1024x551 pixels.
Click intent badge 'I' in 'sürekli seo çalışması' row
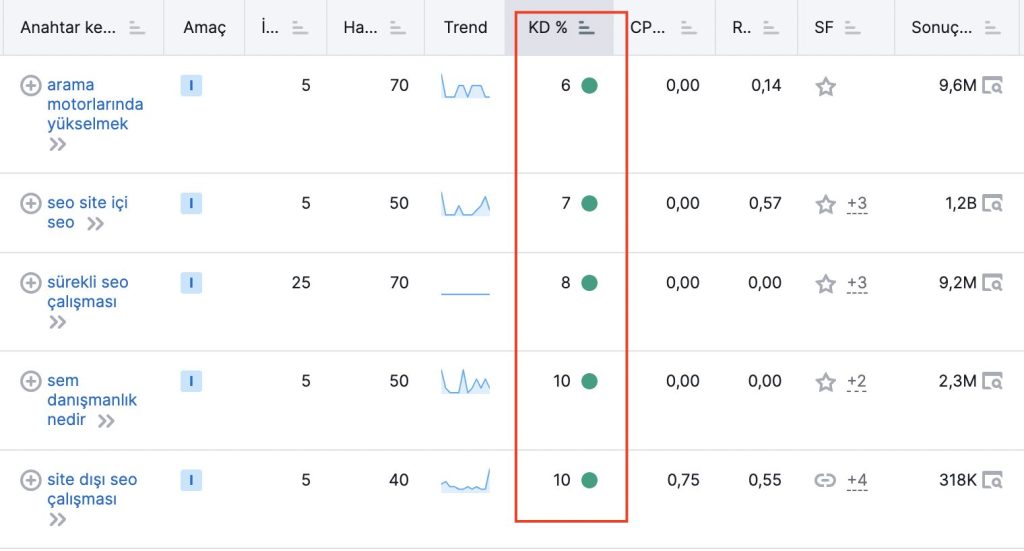(191, 283)
